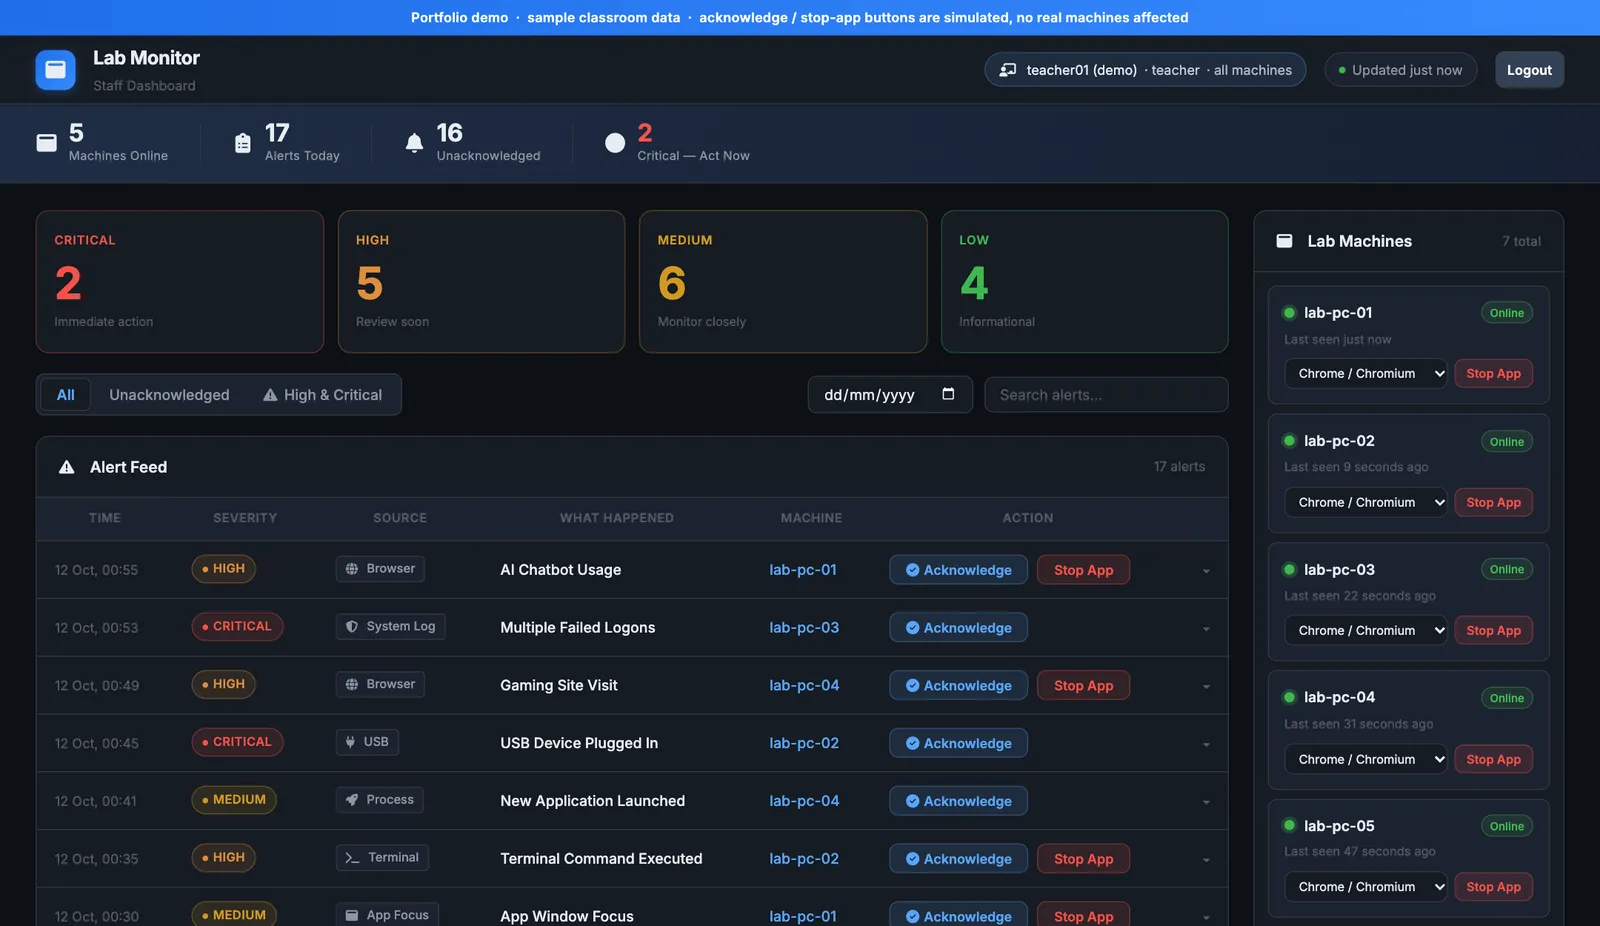Expand the USB Device Plugged In row
This screenshot has height=926, width=1600.
(1206, 744)
